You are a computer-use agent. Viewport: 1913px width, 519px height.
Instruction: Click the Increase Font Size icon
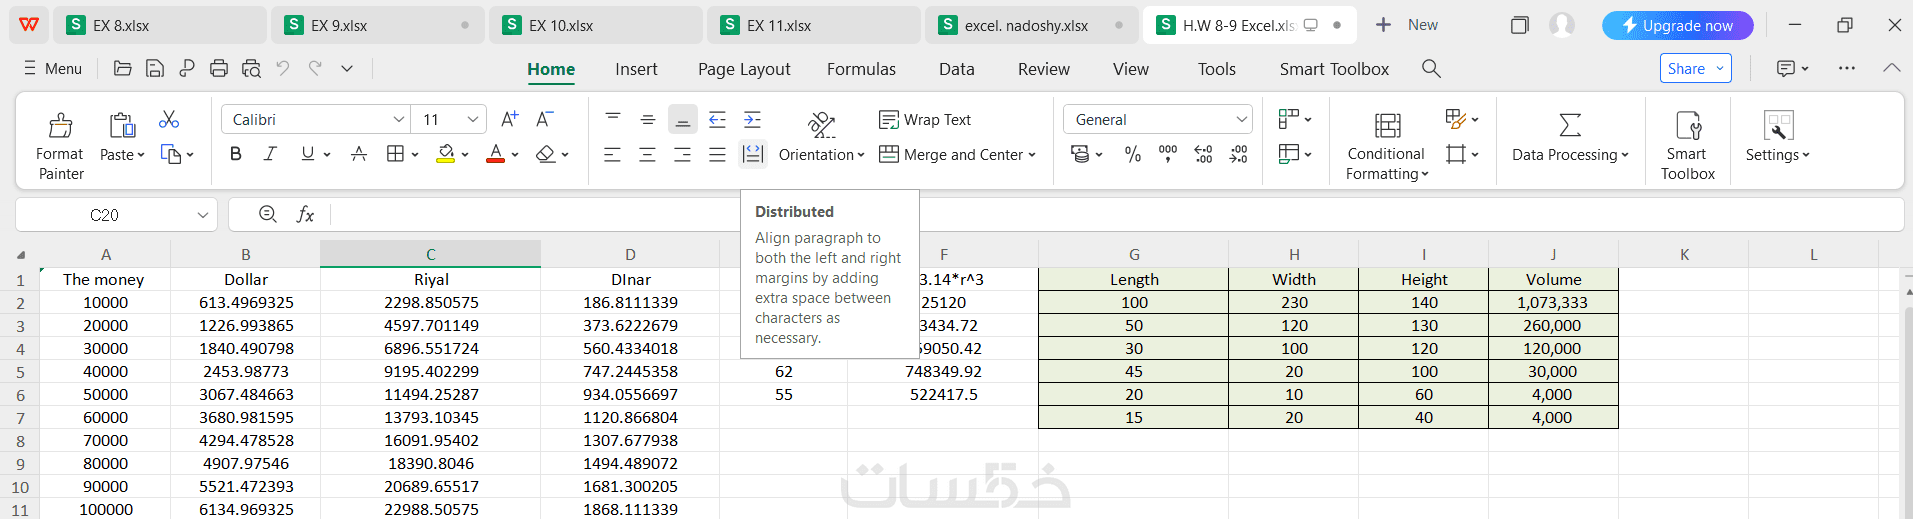pos(509,119)
